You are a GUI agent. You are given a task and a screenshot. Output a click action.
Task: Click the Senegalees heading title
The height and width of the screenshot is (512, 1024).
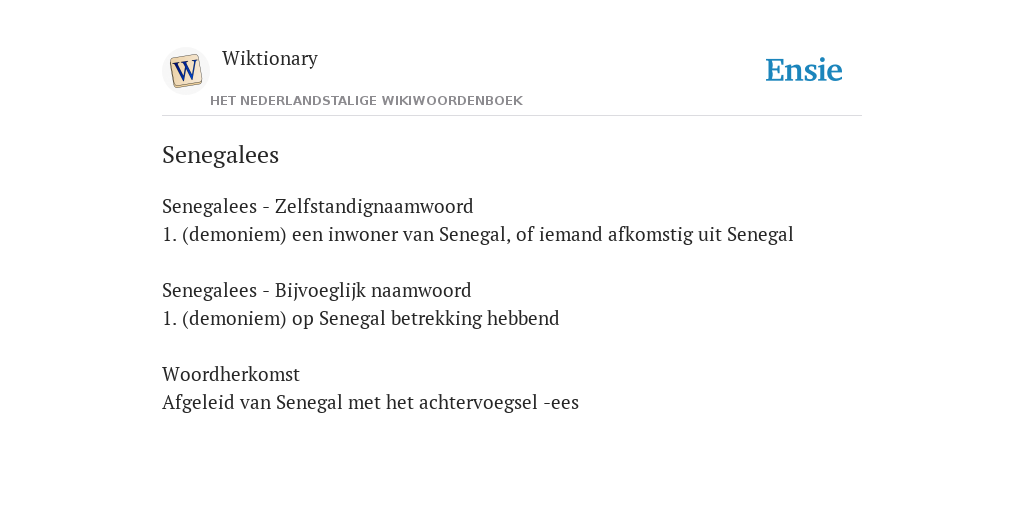pos(221,155)
